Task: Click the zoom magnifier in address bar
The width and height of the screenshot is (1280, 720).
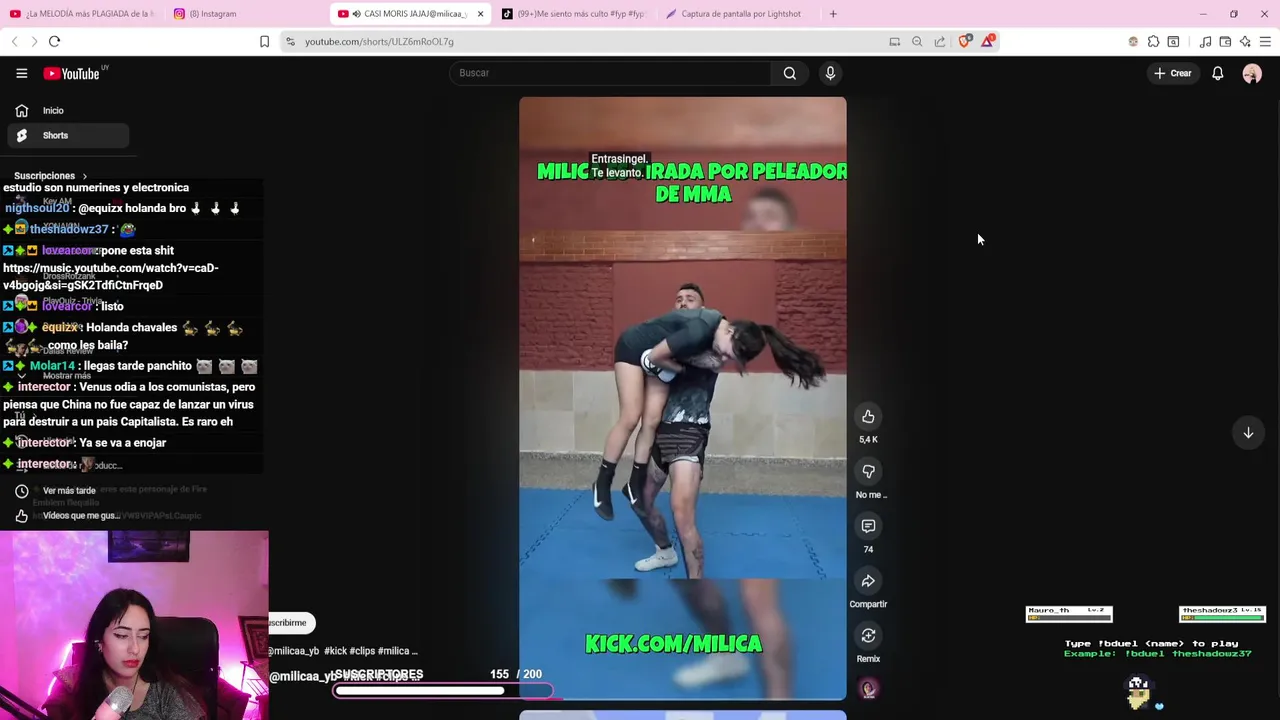Action: (x=917, y=41)
